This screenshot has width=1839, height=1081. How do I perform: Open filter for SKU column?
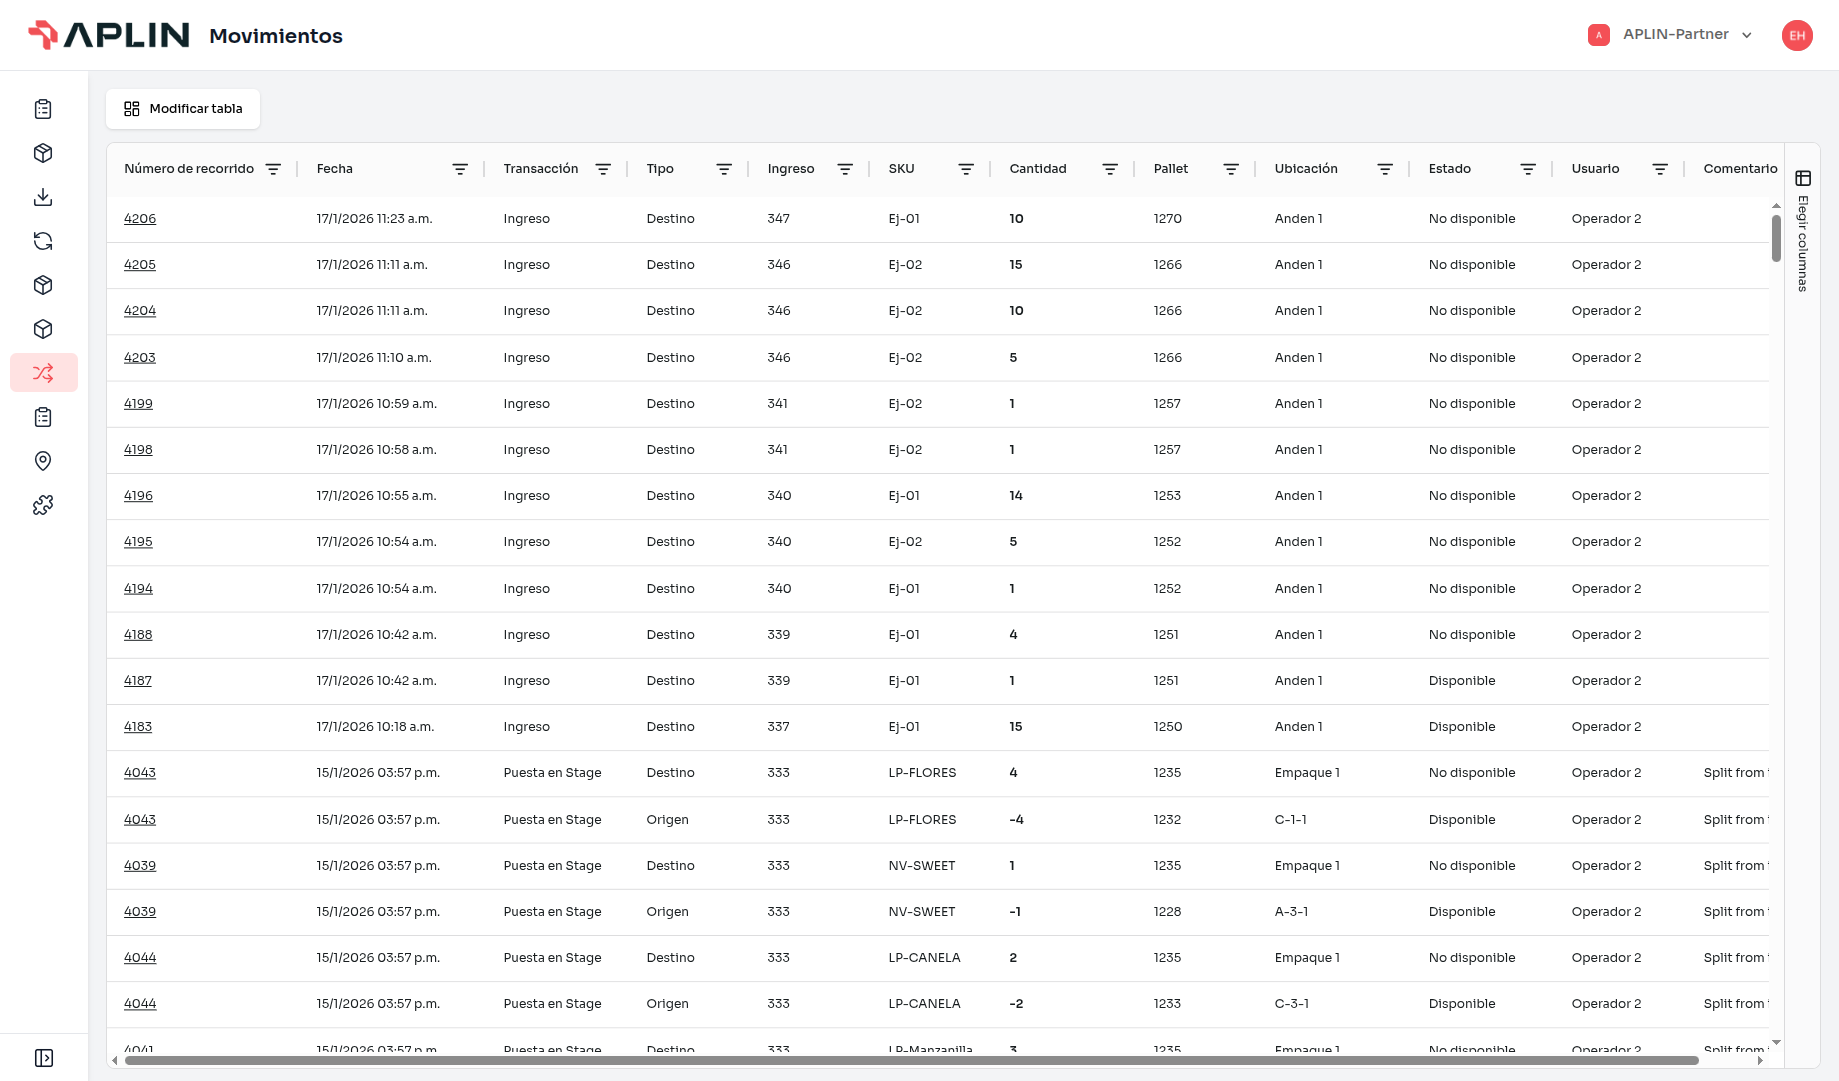coord(966,169)
